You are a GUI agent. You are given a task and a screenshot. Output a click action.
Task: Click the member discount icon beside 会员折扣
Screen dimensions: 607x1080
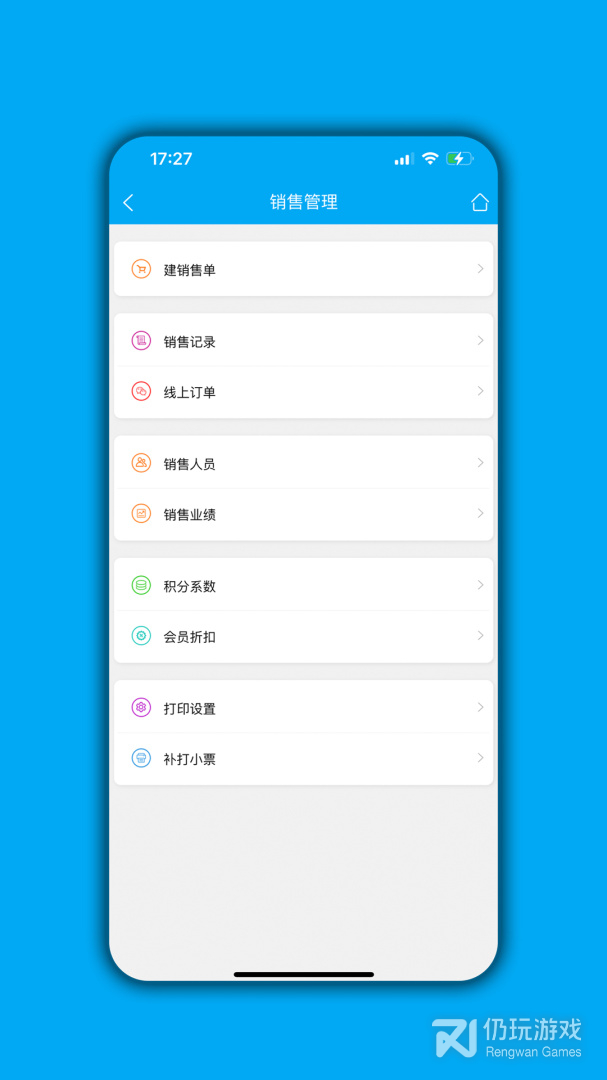140,636
